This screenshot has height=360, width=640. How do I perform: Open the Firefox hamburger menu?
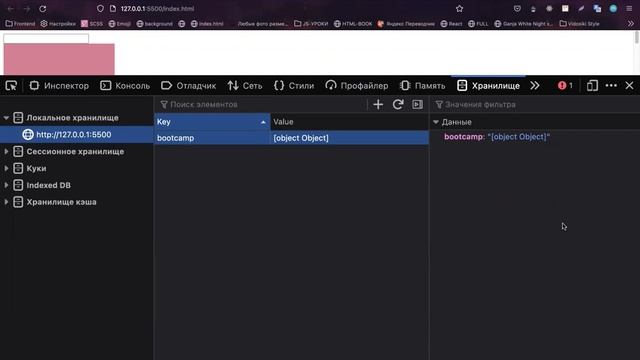pyautogui.click(x=629, y=9)
